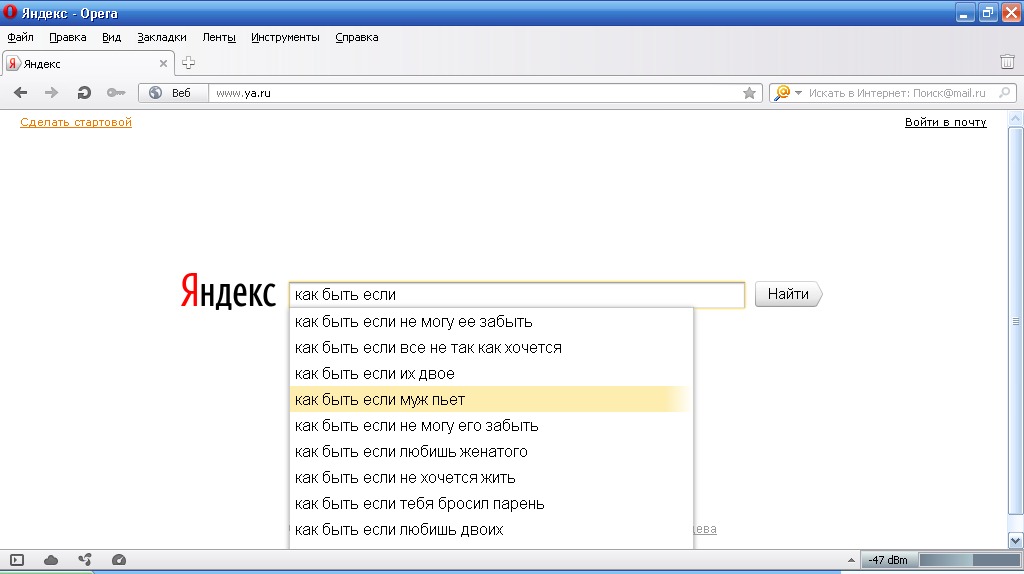Click the Opera logo in title bar

10,12
